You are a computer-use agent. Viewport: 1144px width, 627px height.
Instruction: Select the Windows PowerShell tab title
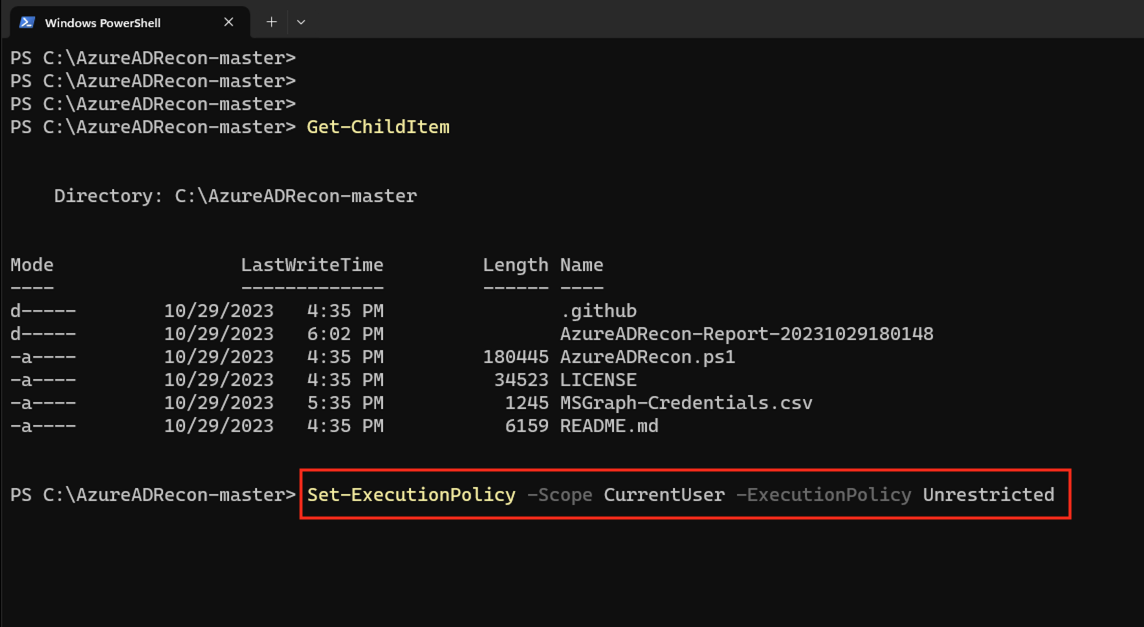pos(102,22)
